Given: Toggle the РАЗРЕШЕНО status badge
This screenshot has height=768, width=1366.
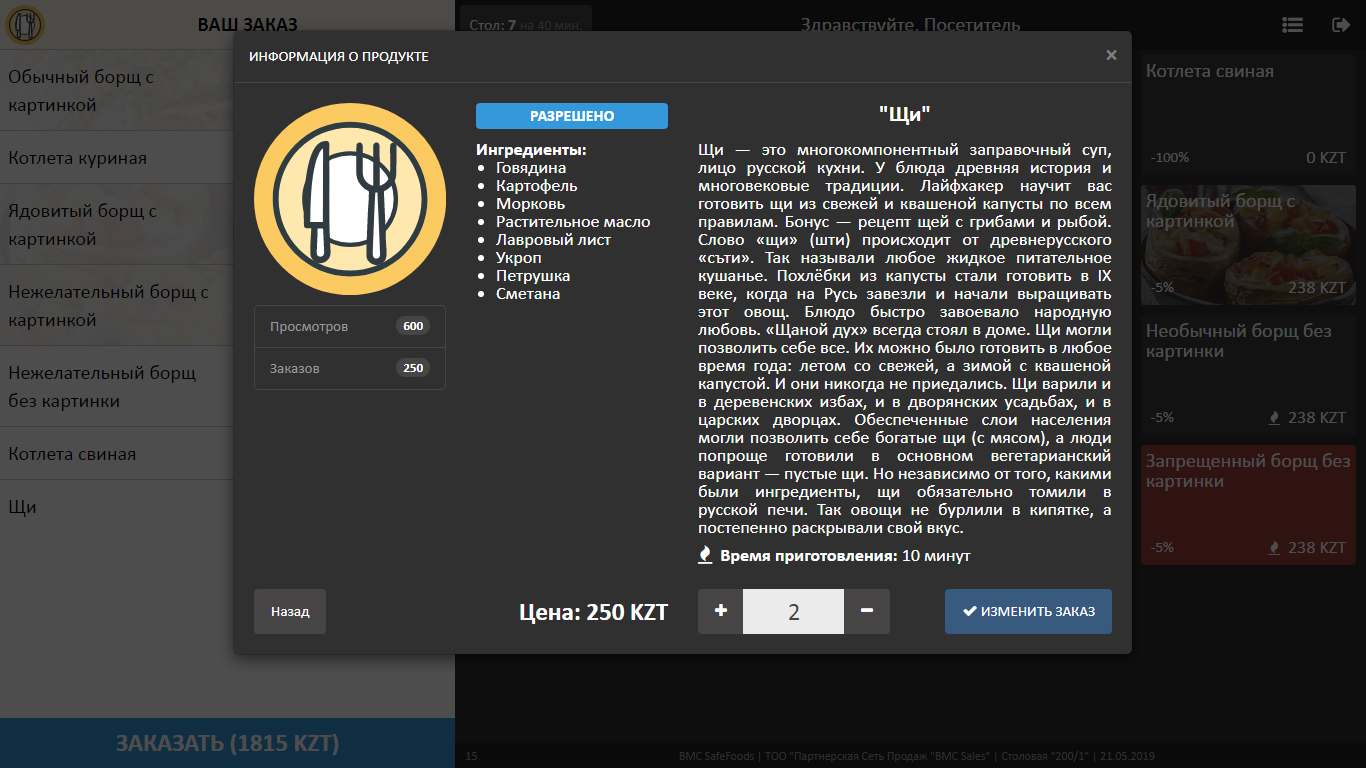Looking at the screenshot, I should [x=571, y=115].
